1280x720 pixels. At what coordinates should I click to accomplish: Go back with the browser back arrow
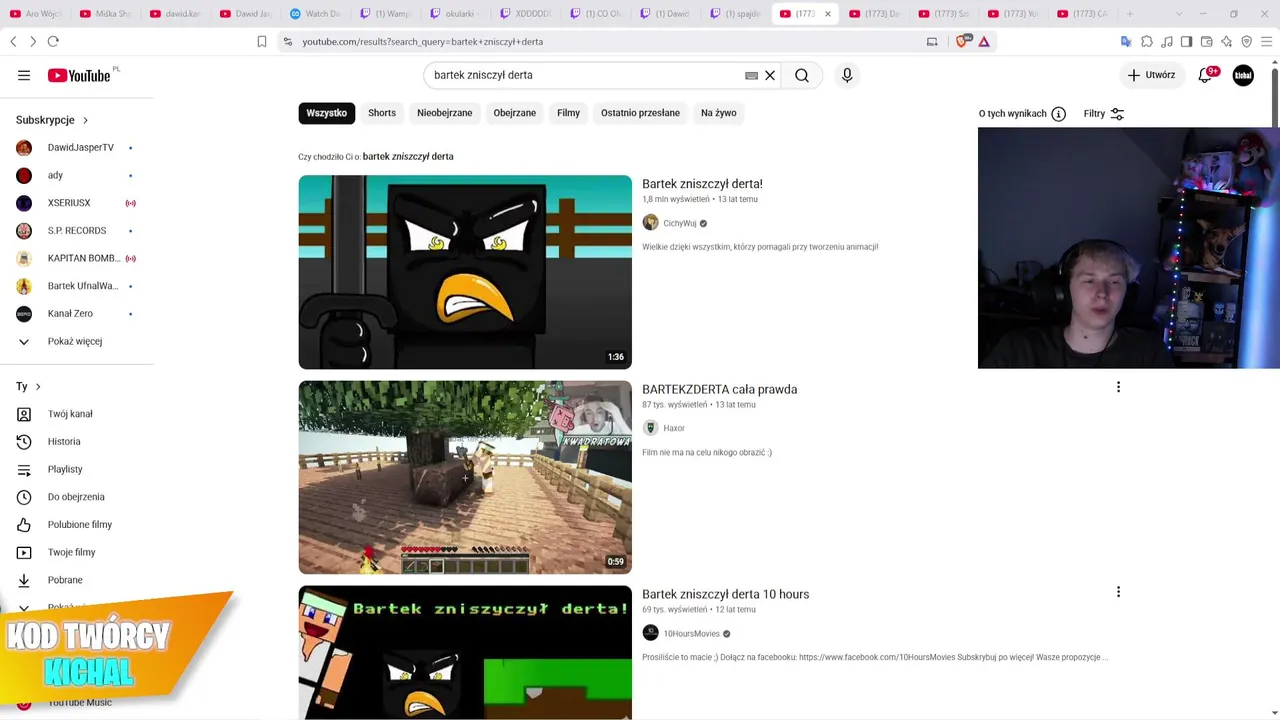pos(13,41)
